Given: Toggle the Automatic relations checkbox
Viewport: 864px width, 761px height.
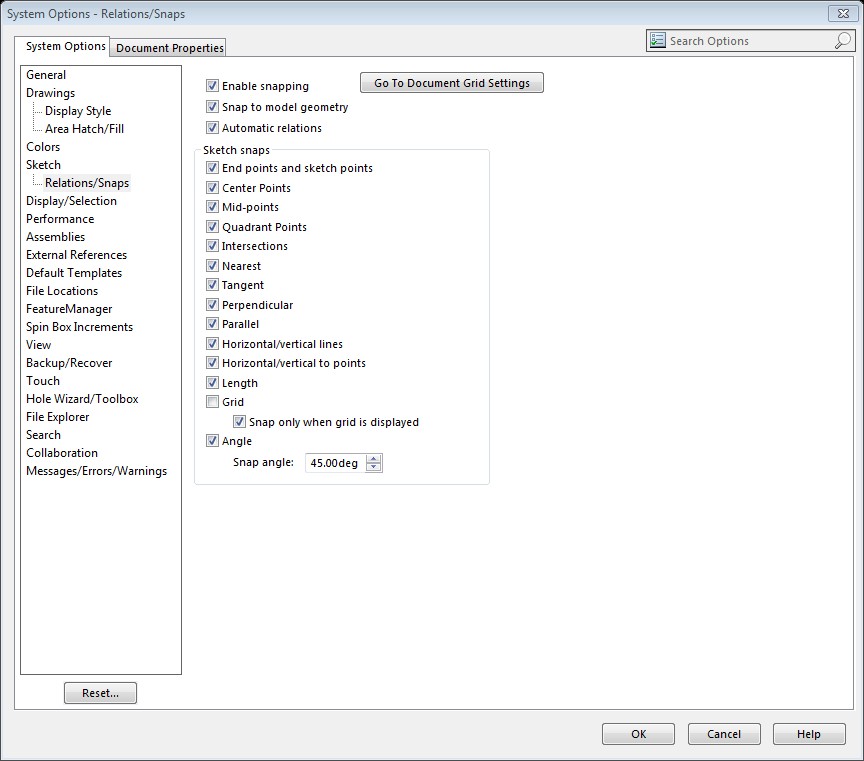Looking at the screenshot, I should tap(212, 128).
